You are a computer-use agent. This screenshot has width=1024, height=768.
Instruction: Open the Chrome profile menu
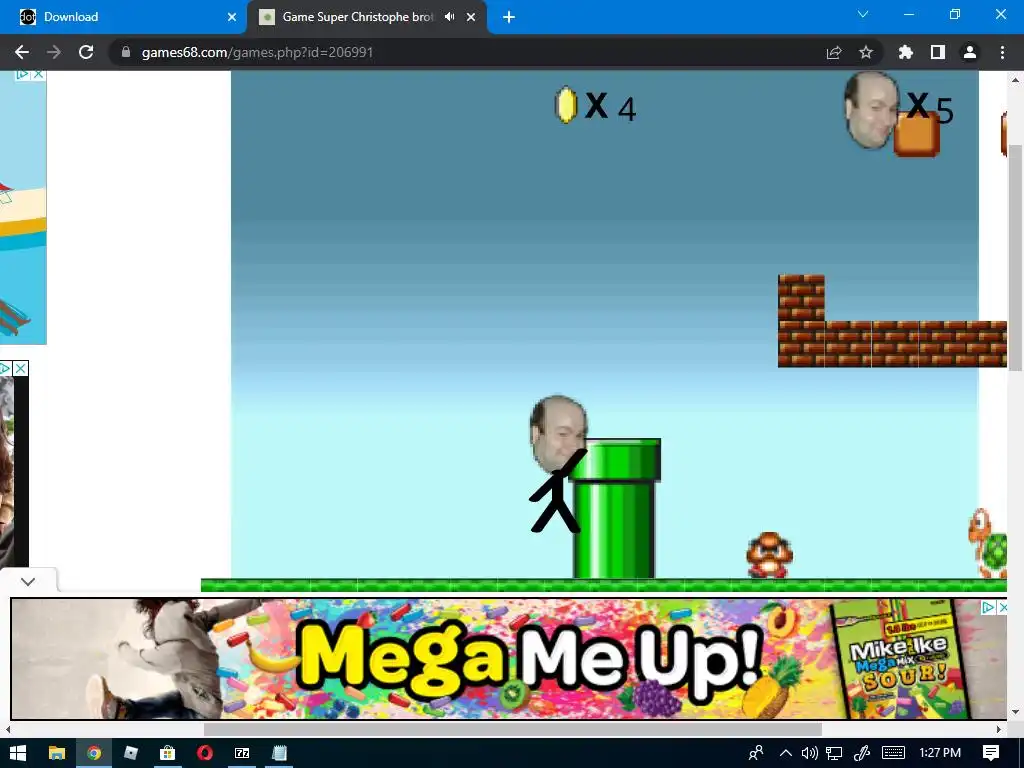point(970,52)
